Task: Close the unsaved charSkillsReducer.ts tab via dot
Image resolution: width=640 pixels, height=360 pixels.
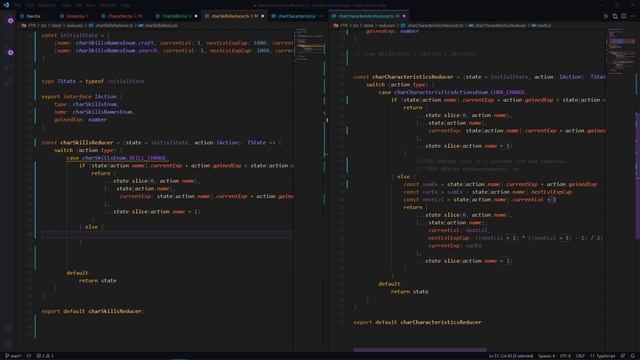Action: click(262, 16)
